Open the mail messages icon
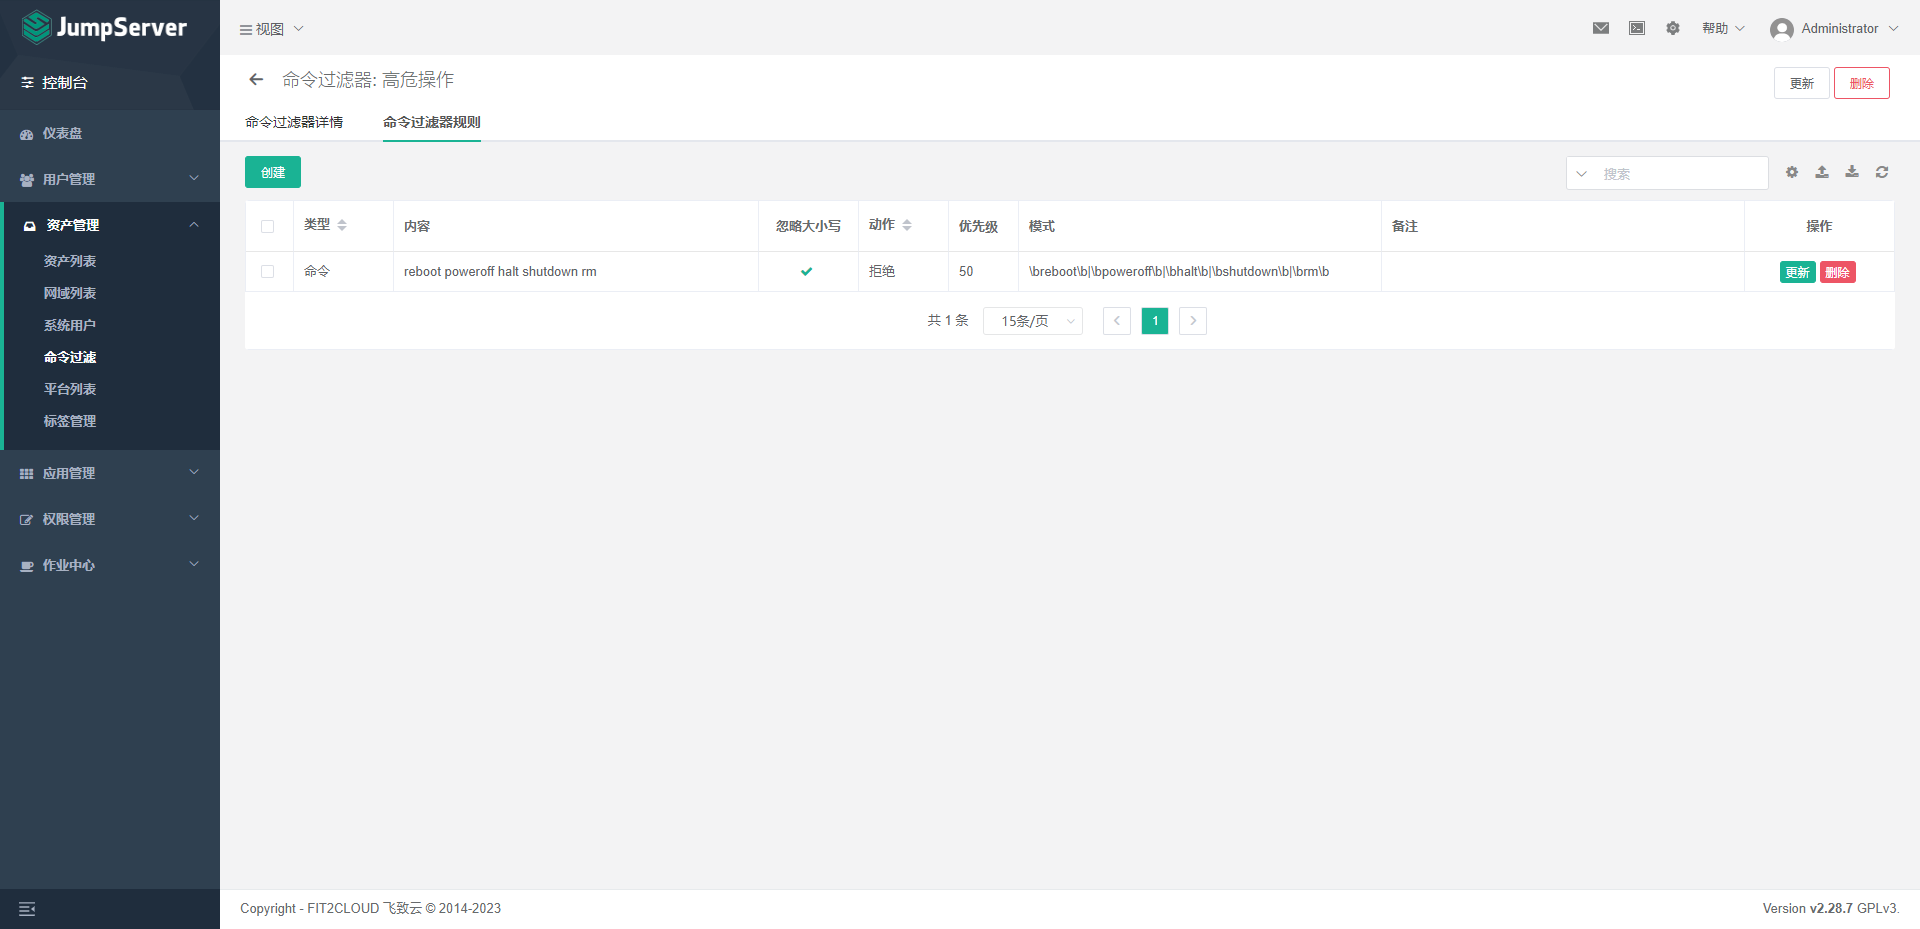The height and width of the screenshot is (929, 1920). click(x=1601, y=28)
